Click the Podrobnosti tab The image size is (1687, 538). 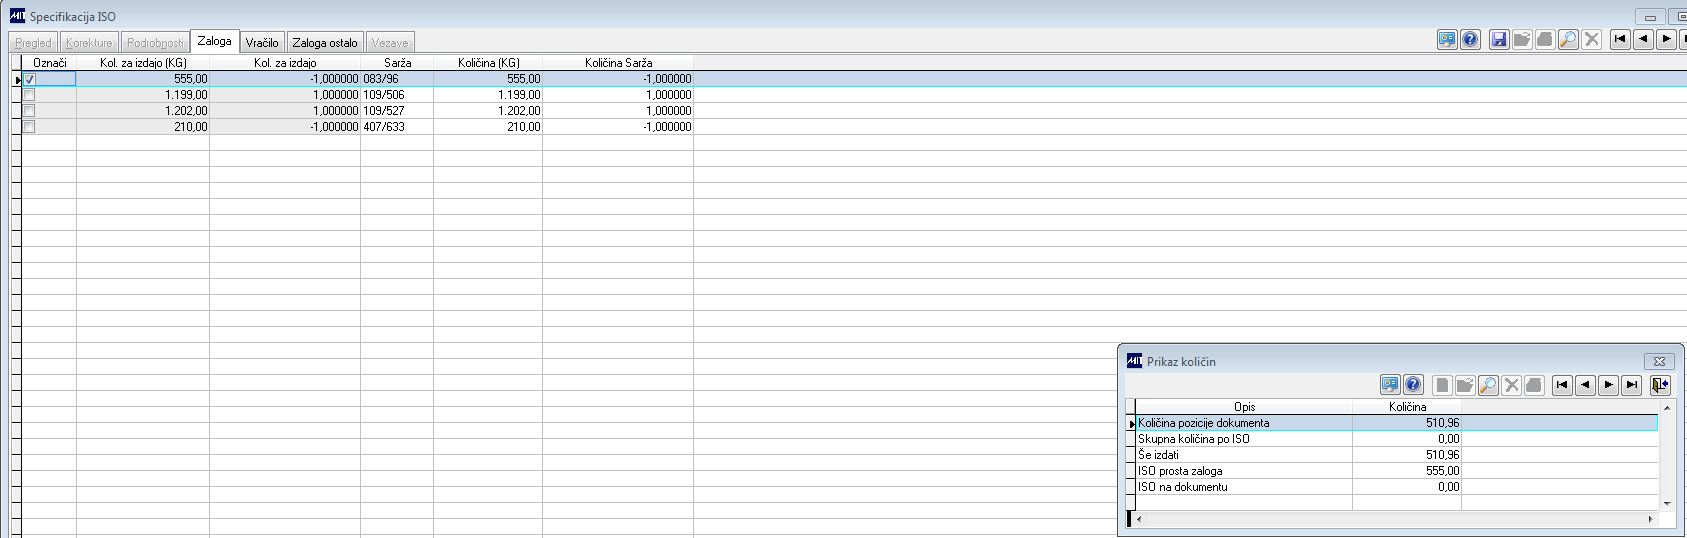(155, 42)
